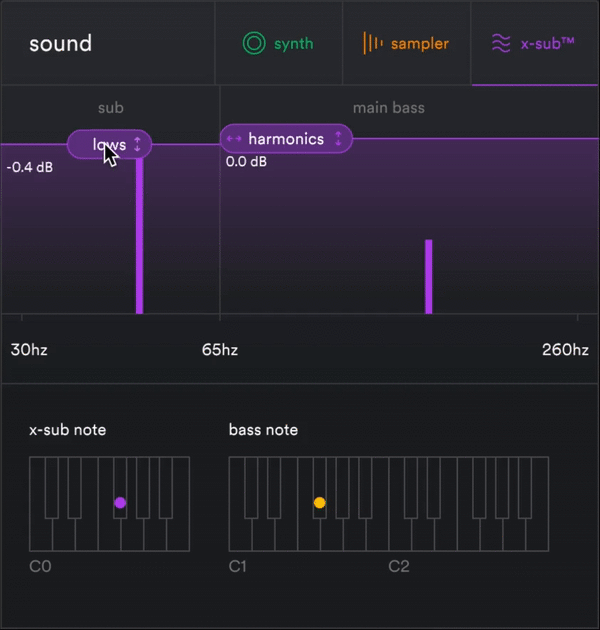Viewport: 600px width, 630px height.
Task: Select the x-sub tab
Action: coord(535,44)
